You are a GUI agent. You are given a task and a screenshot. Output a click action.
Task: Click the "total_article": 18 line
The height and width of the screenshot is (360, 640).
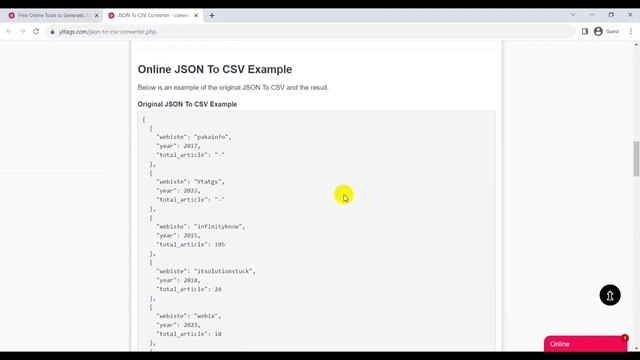coord(189,334)
